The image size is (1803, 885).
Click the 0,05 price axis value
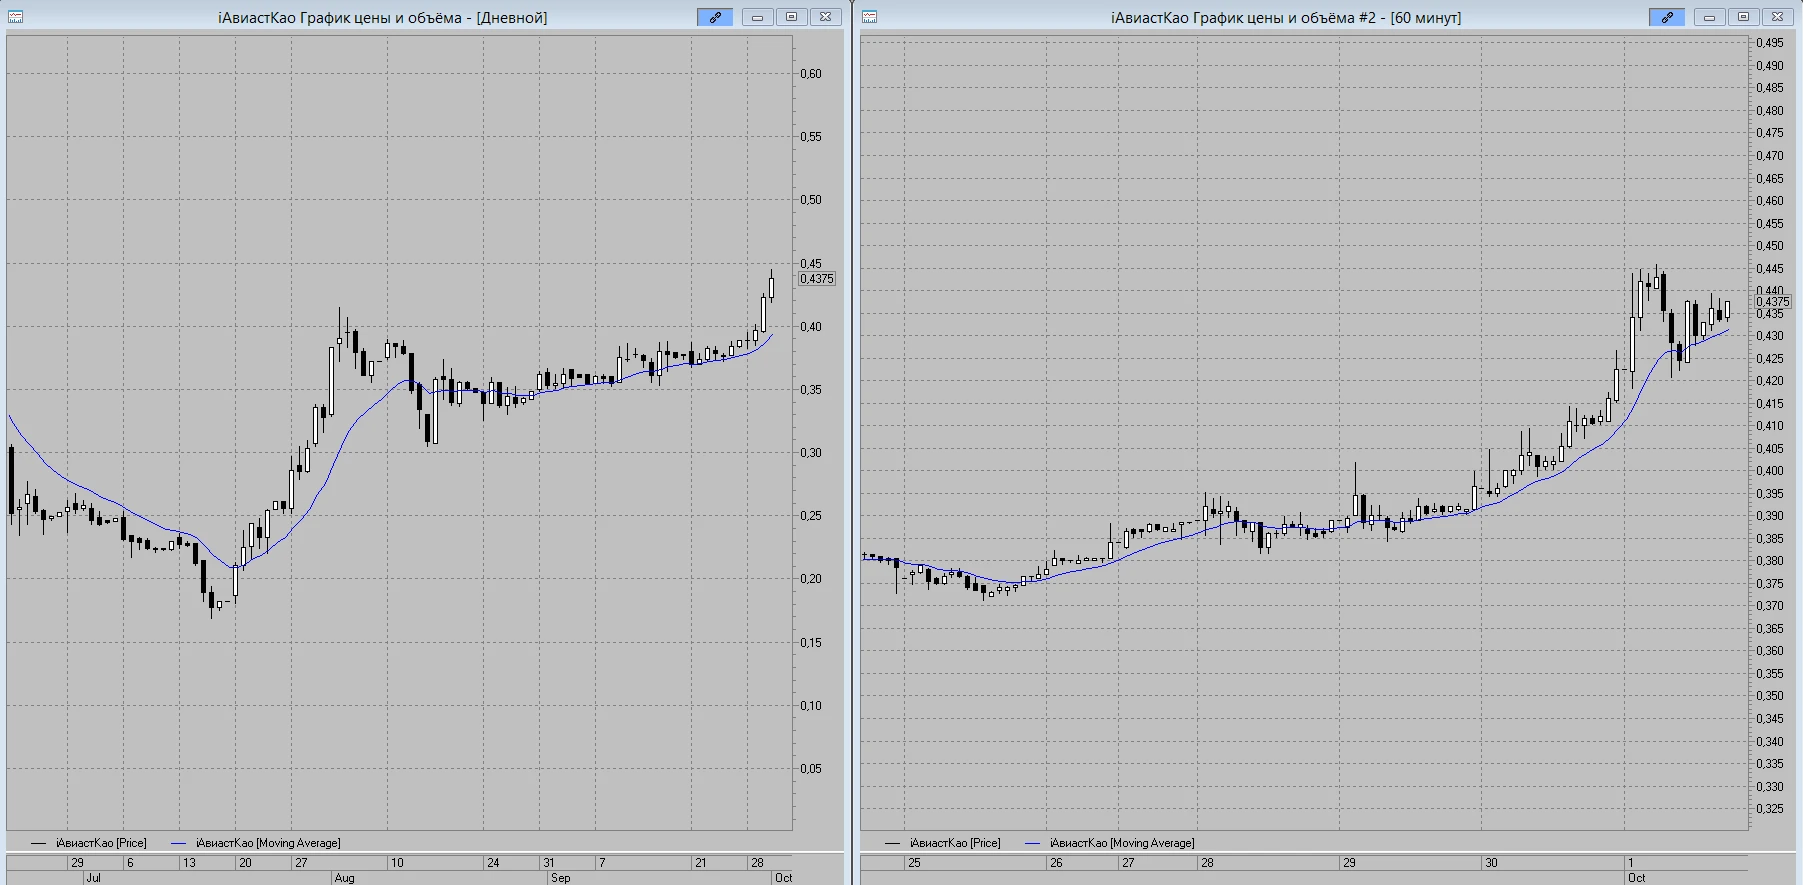pyautogui.click(x=811, y=769)
